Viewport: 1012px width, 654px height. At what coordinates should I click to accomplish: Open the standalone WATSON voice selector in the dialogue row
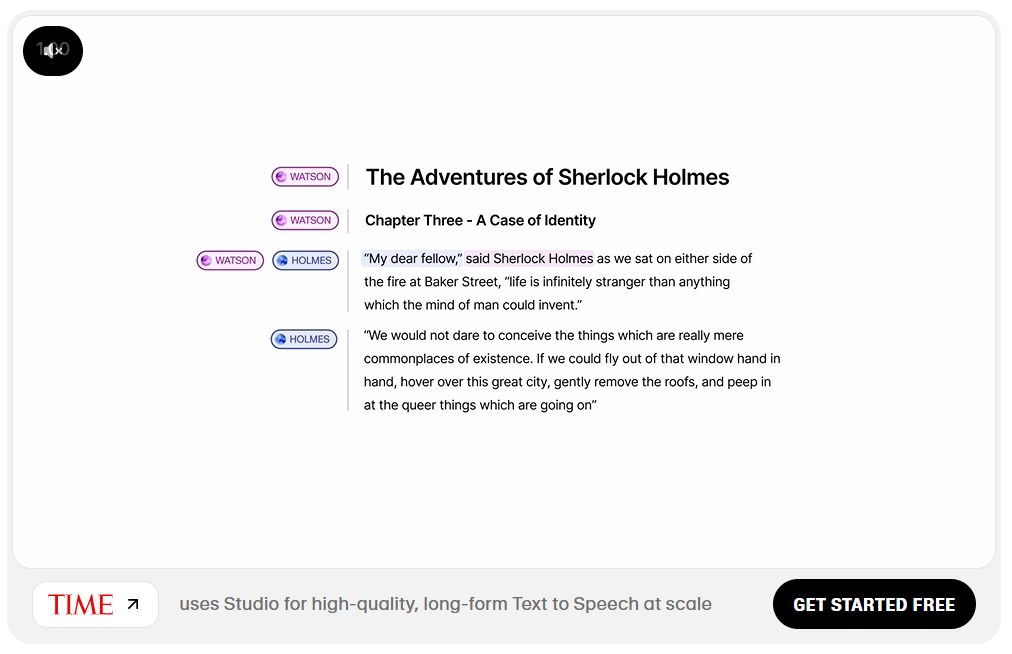[x=230, y=260]
